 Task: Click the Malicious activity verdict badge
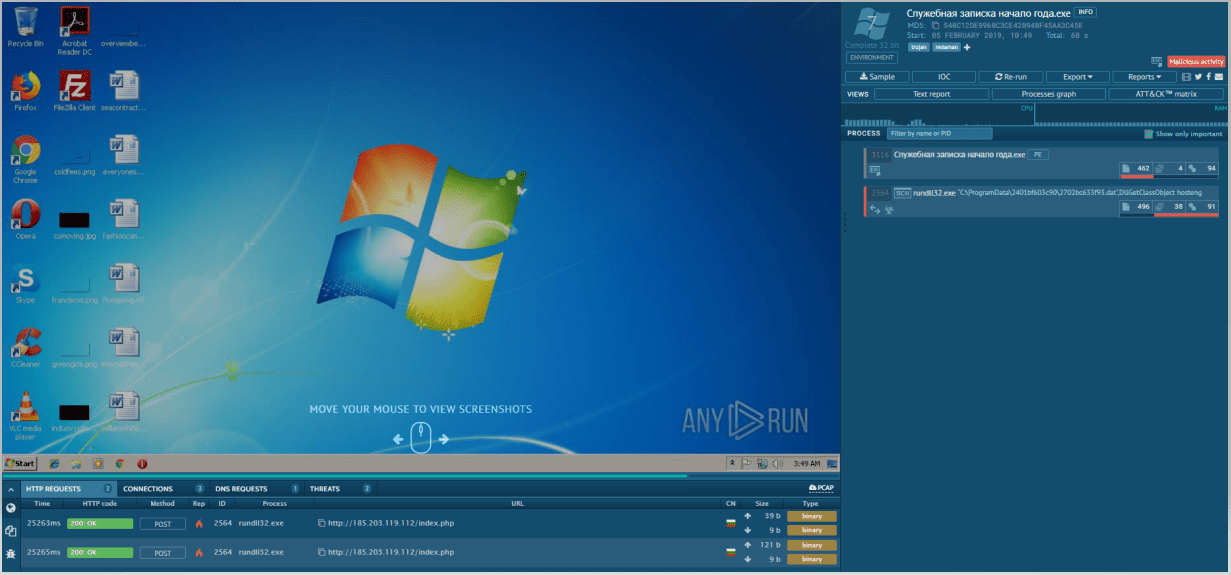[1195, 62]
